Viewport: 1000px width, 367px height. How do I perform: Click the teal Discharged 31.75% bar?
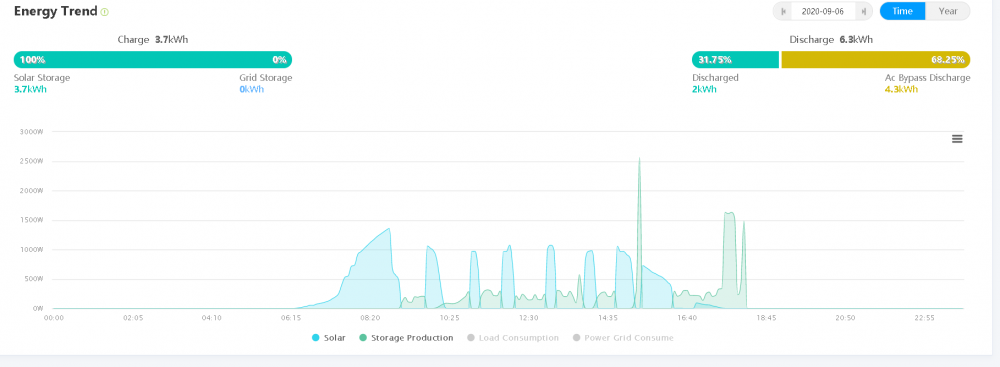[x=736, y=59]
